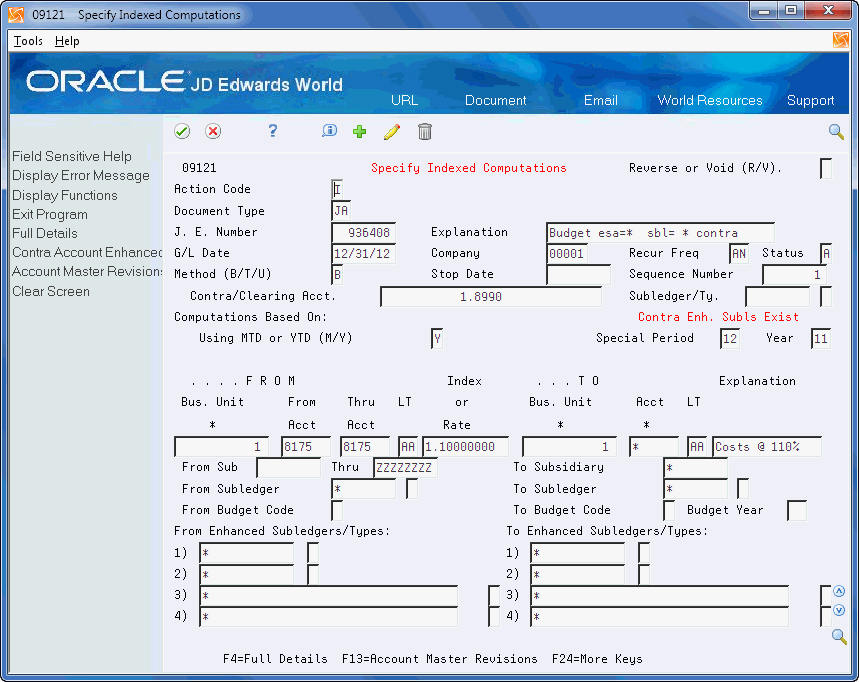Click the Index or Rate field
Image resolution: width=859 pixels, height=682 pixels.
[466, 447]
